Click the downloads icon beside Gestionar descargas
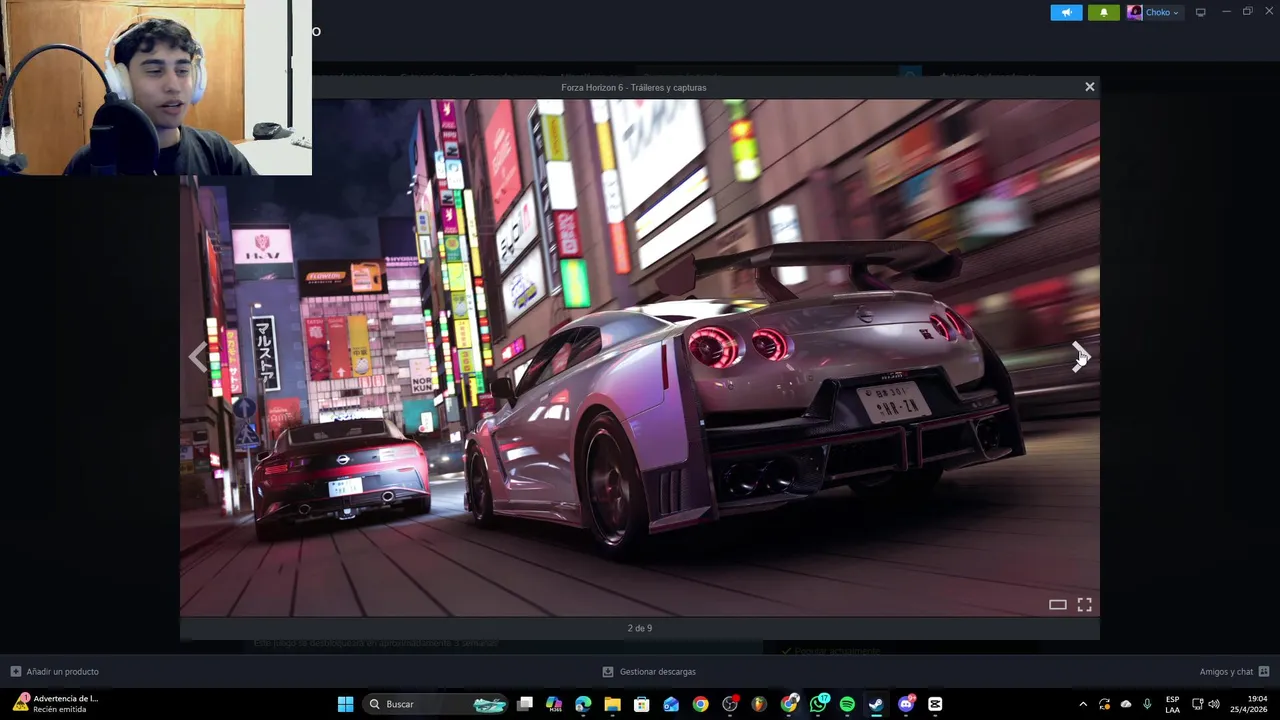Viewport: 1280px width, 720px height. click(608, 672)
